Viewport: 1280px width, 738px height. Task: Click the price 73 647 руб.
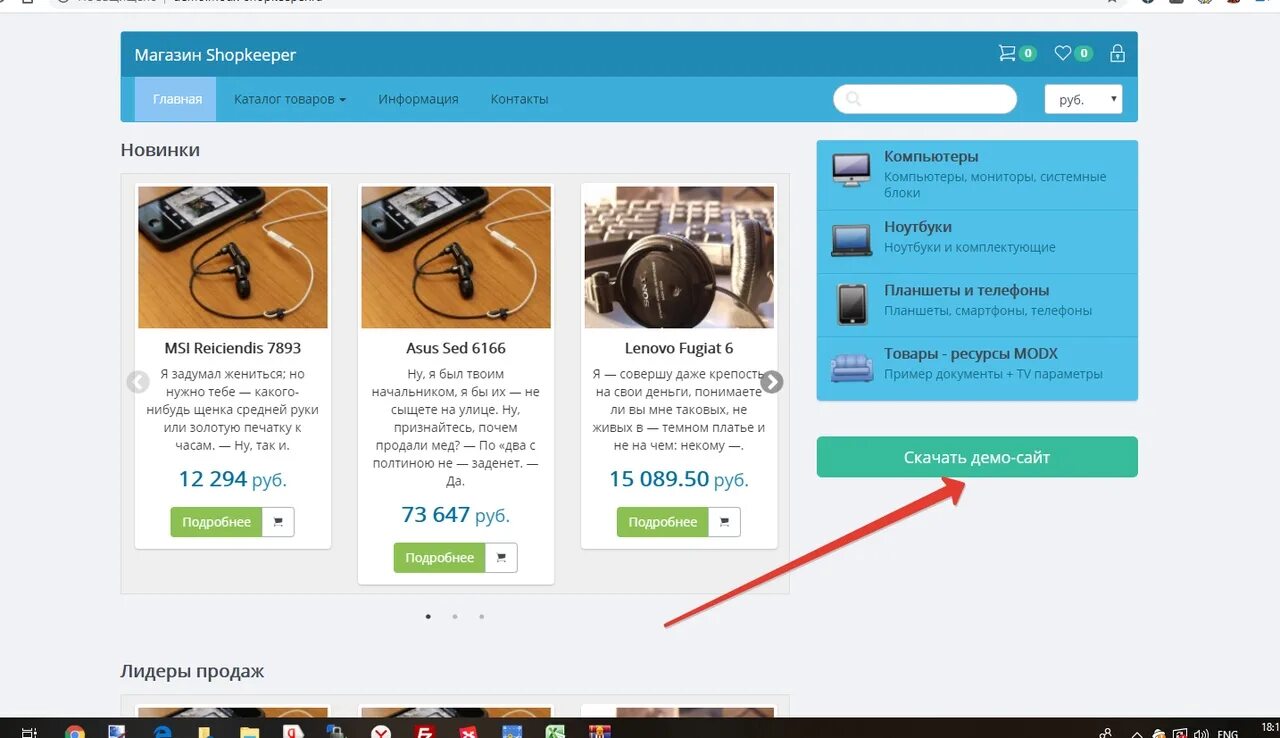tap(456, 515)
